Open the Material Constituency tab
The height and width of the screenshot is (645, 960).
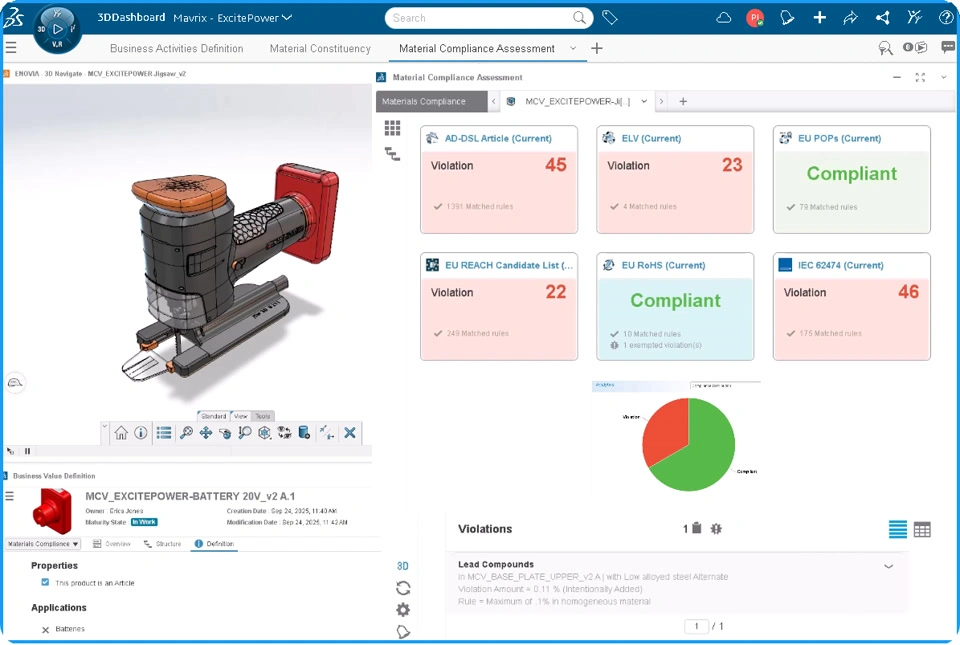tap(320, 48)
